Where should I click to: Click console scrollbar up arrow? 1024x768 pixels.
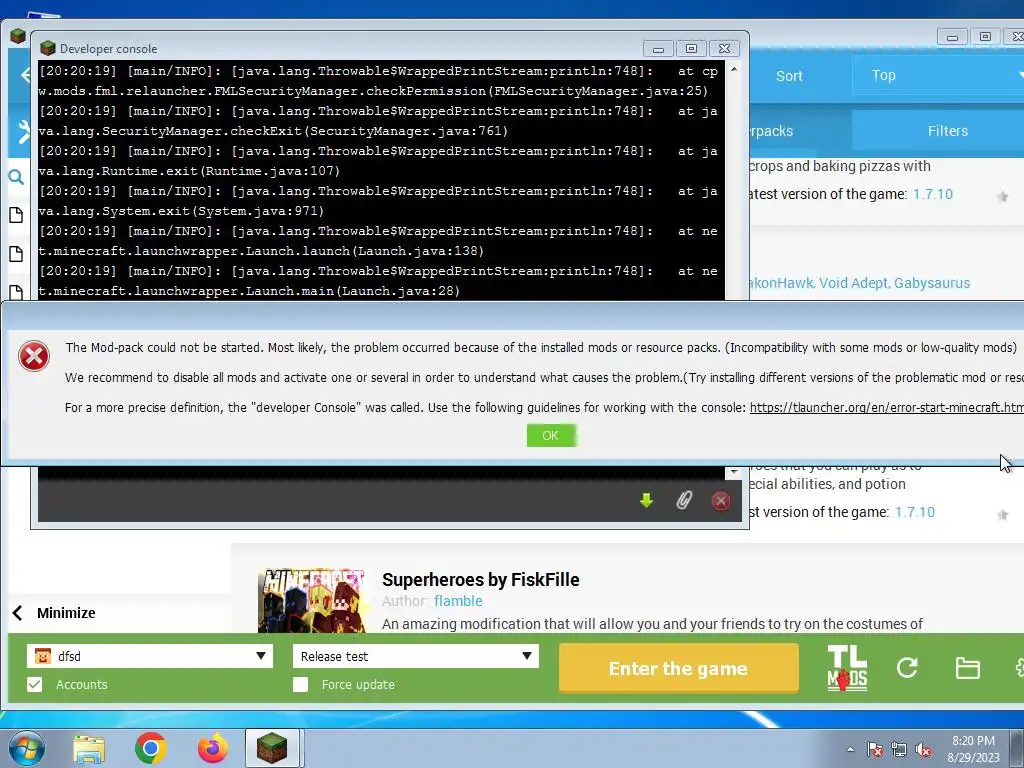pyautogui.click(x=734, y=69)
